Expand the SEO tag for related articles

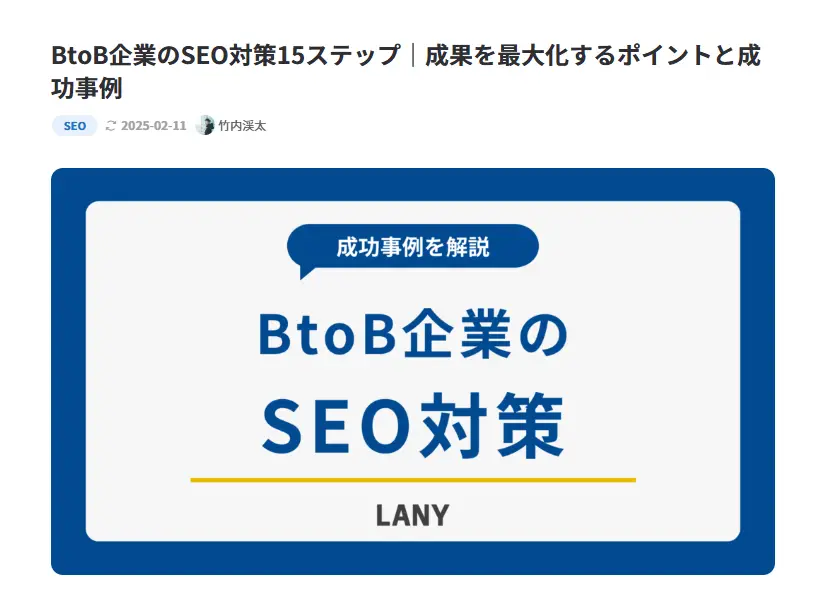[73, 126]
